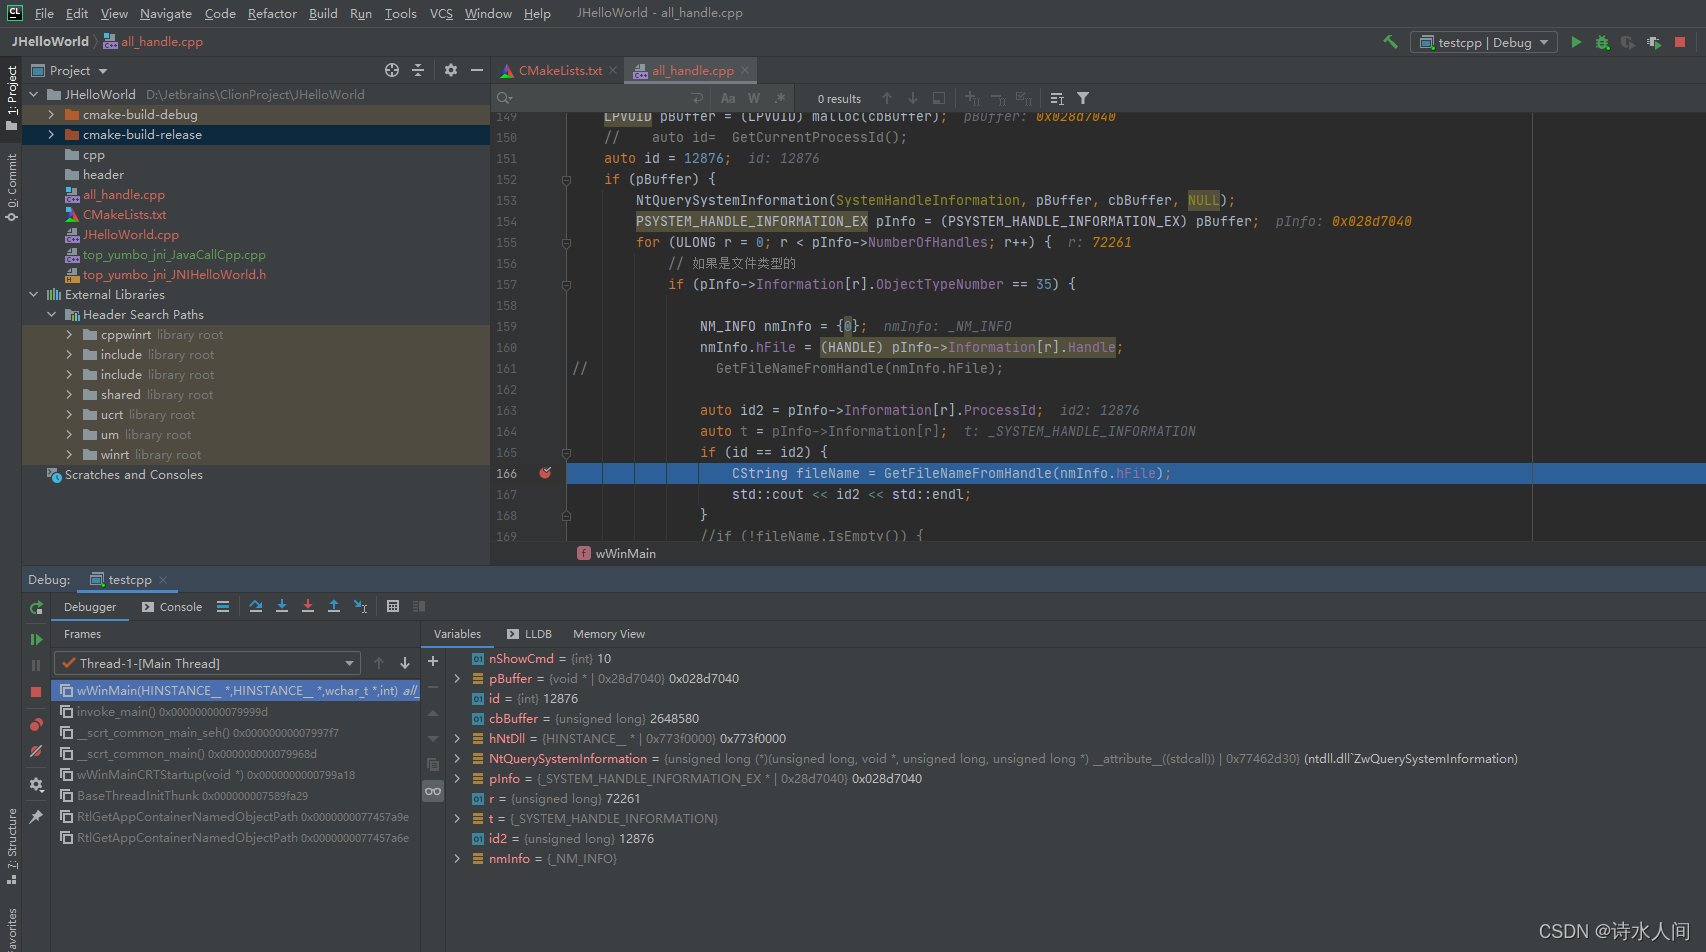This screenshot has height=952, width=1706.
Task: Start debugging with the bug icon
Action: [1602, 42]
